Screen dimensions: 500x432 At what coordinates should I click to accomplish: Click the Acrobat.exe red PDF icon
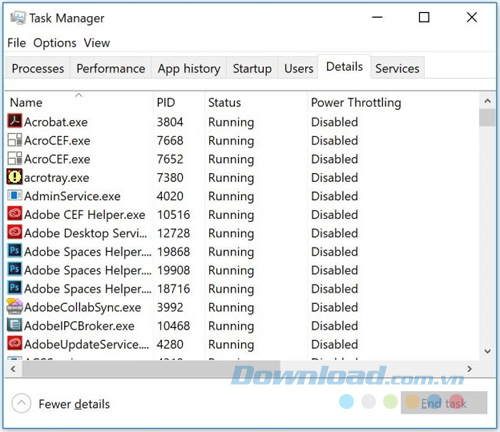click(15, 121)
